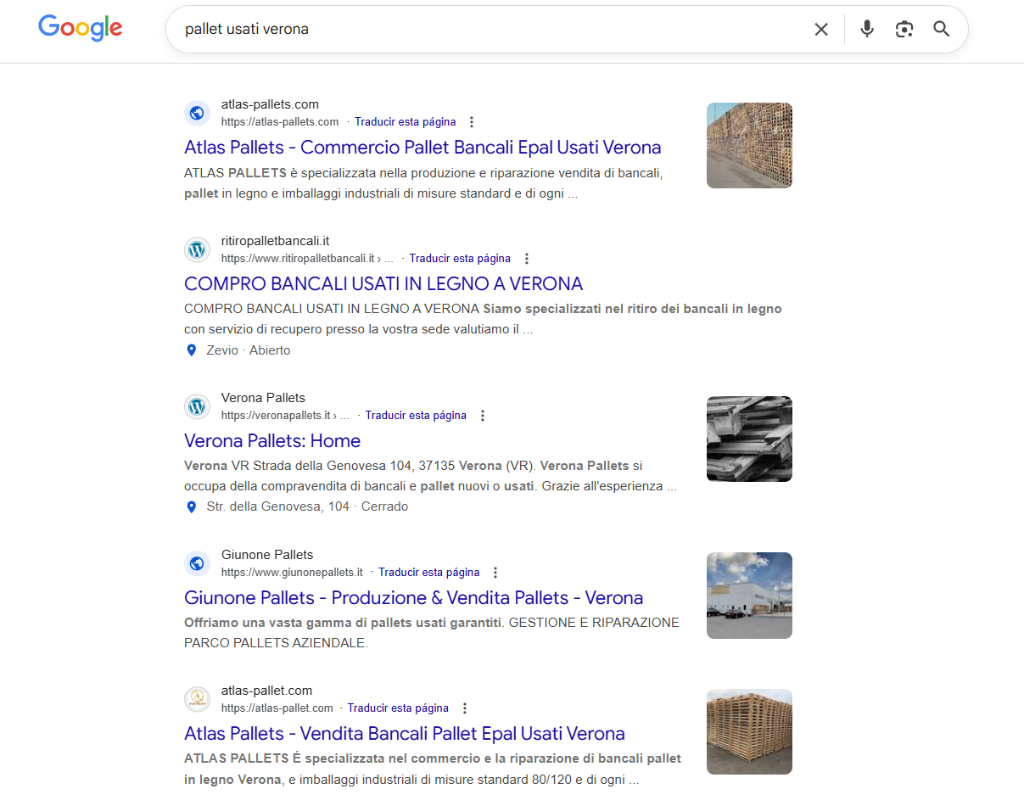This screenshot has width=1024, height=801.
Task: Click the WordPress favicon beside ritiropalletbancali.it
Action: [x=196, y=250]
